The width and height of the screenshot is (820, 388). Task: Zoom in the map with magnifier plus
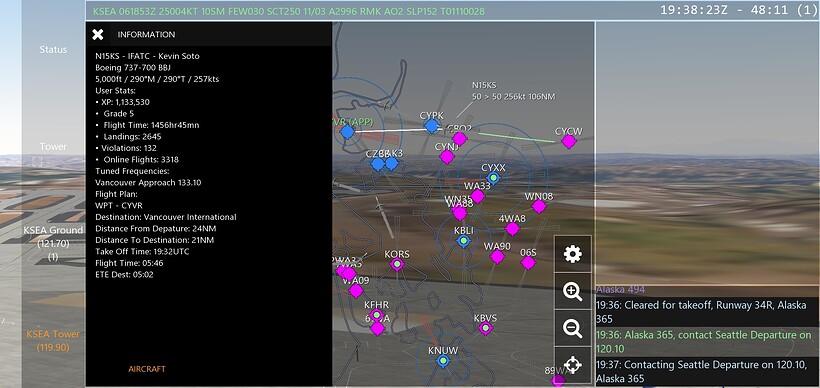pyautogui.click(x=573, y=291)
